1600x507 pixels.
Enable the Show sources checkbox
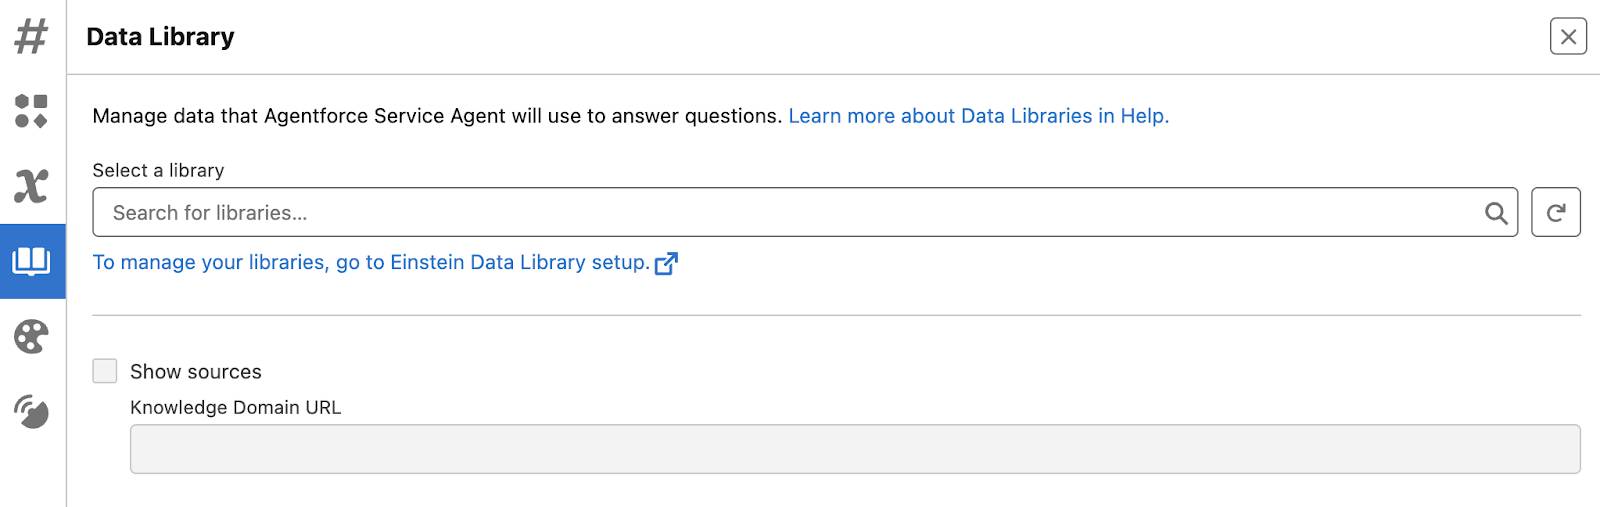tap(105, 371)
